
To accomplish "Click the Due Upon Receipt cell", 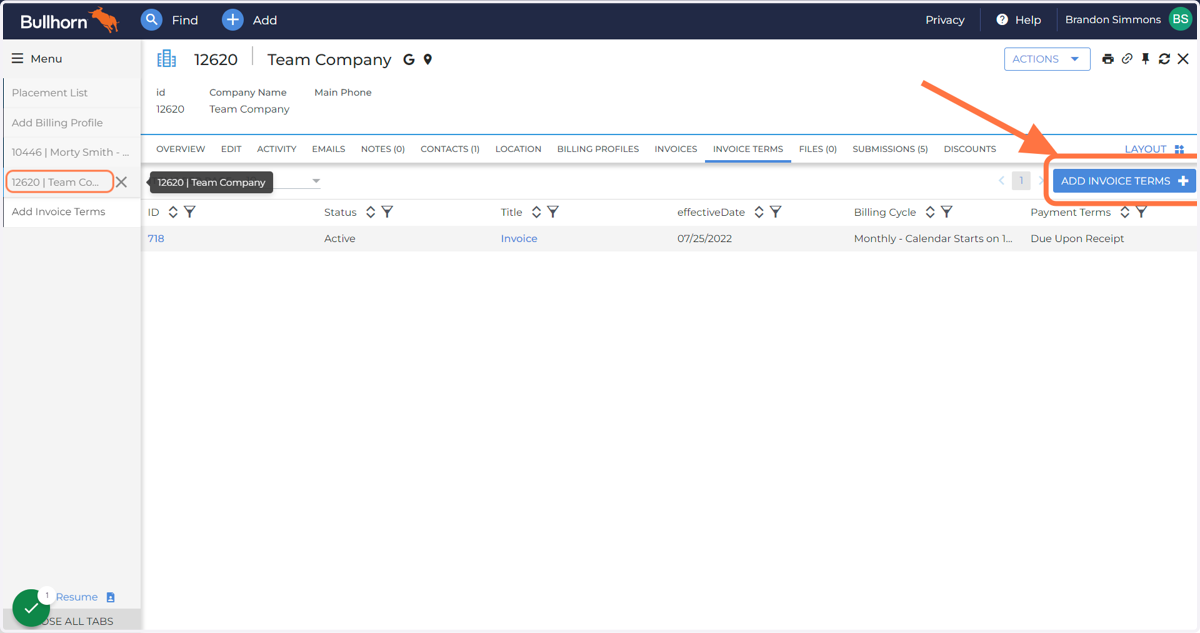I will click(x=1077, y=239).
